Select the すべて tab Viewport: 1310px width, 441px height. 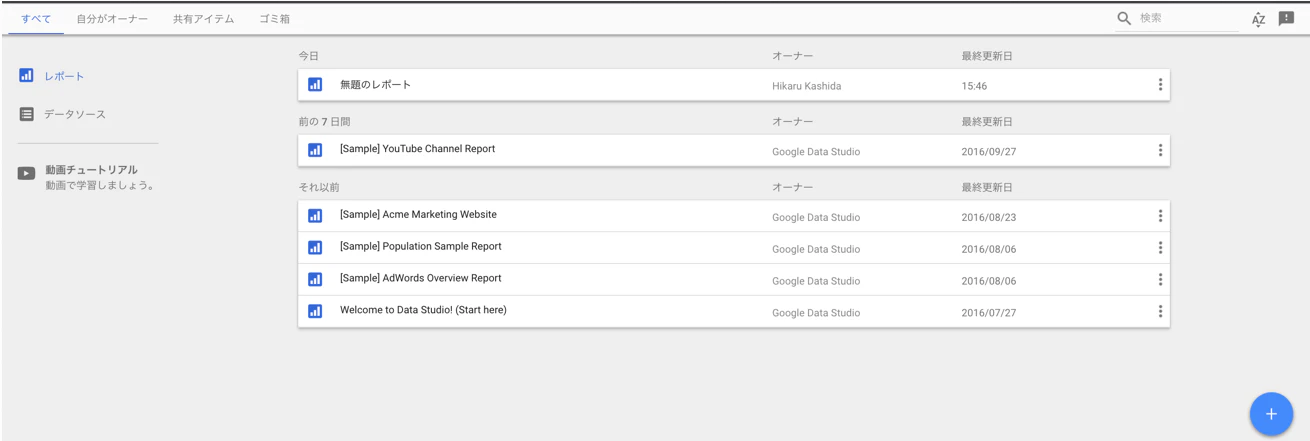pos(36,19)
